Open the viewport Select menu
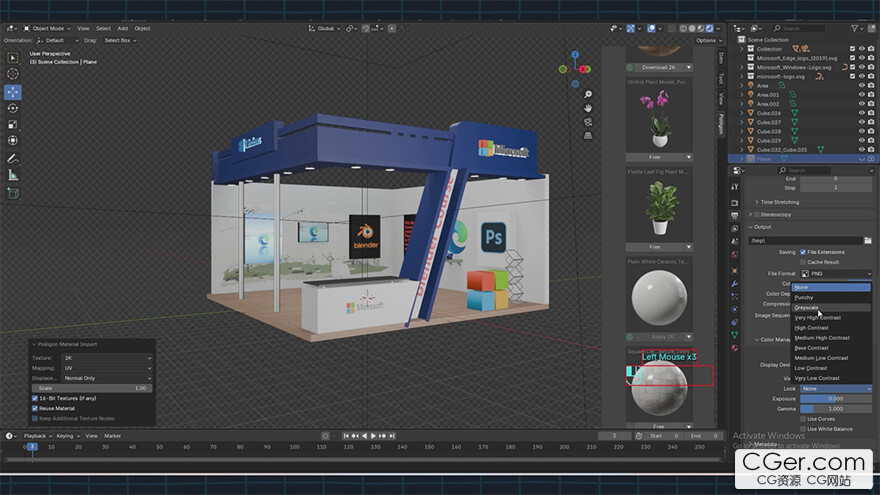 (103, 29)
